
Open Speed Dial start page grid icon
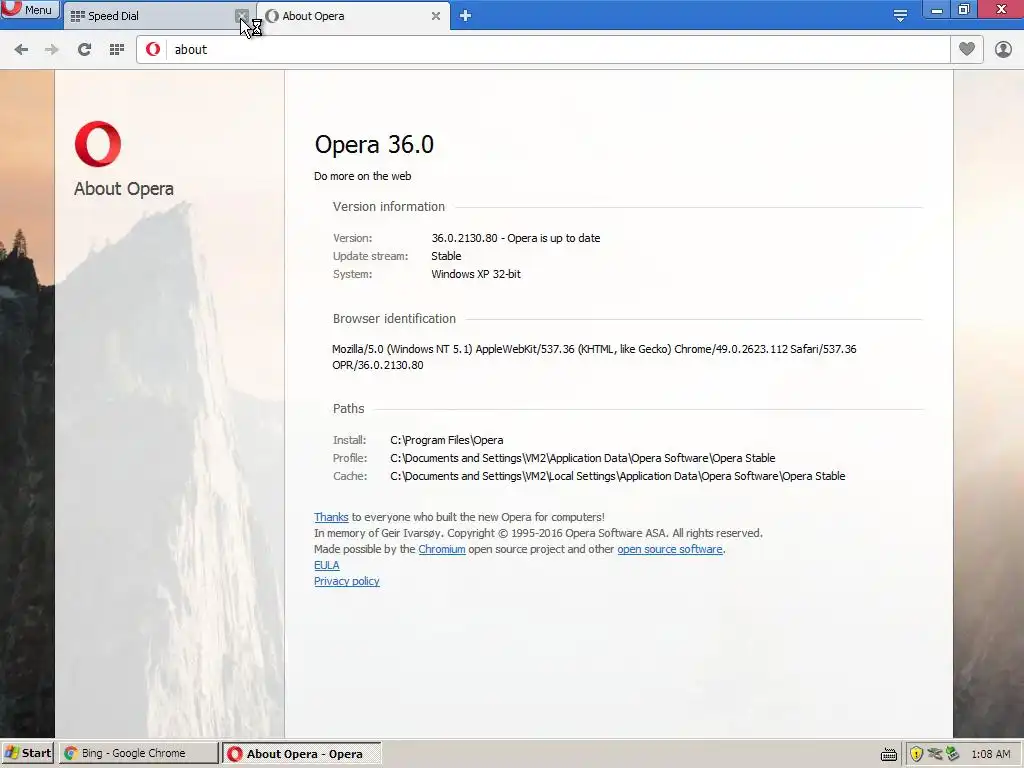point(117,50)
